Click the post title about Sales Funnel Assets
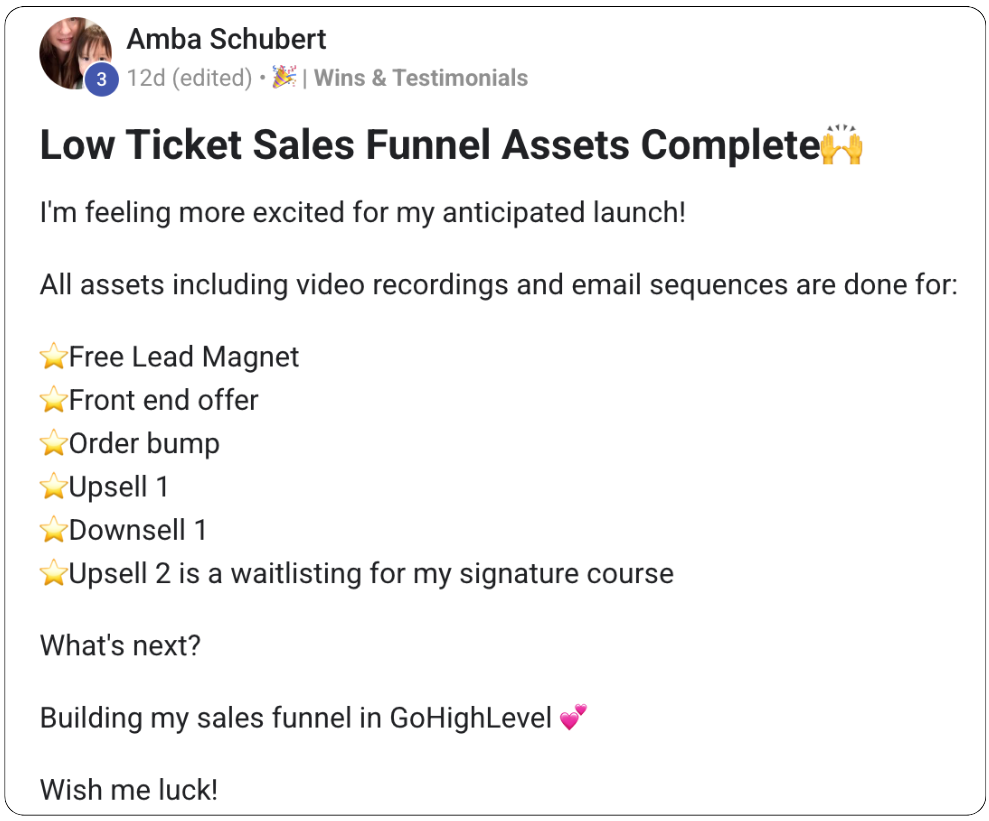 [x=428, y=146]
